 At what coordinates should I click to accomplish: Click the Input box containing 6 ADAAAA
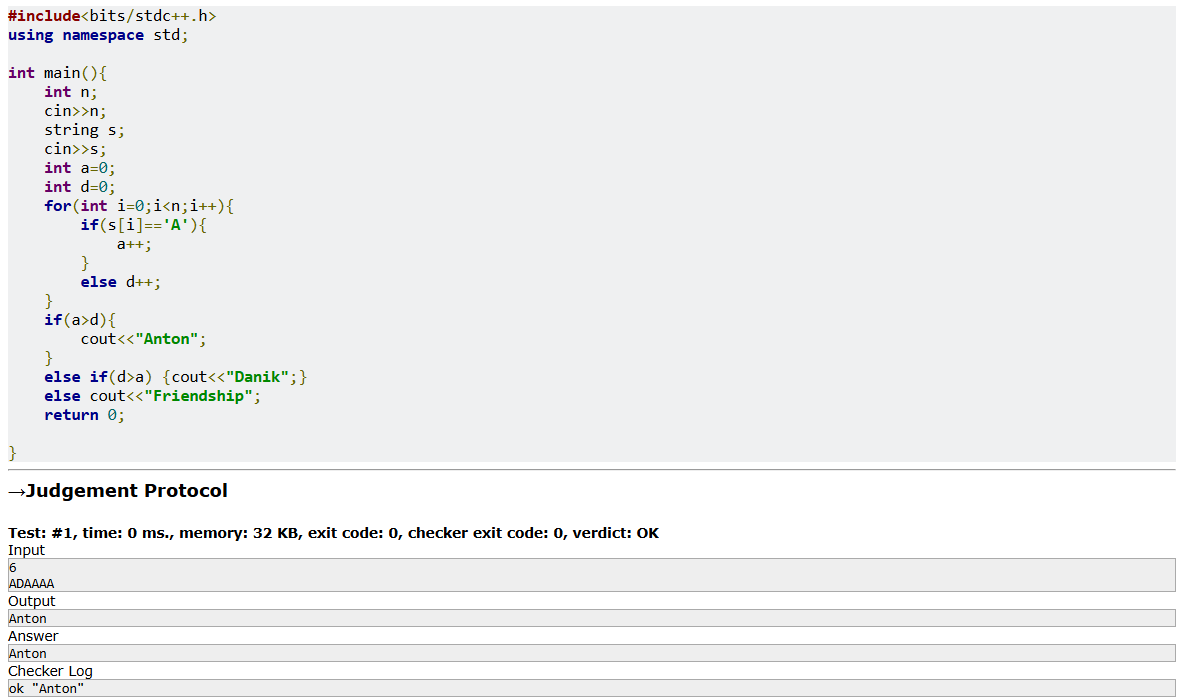click(592, 575)
